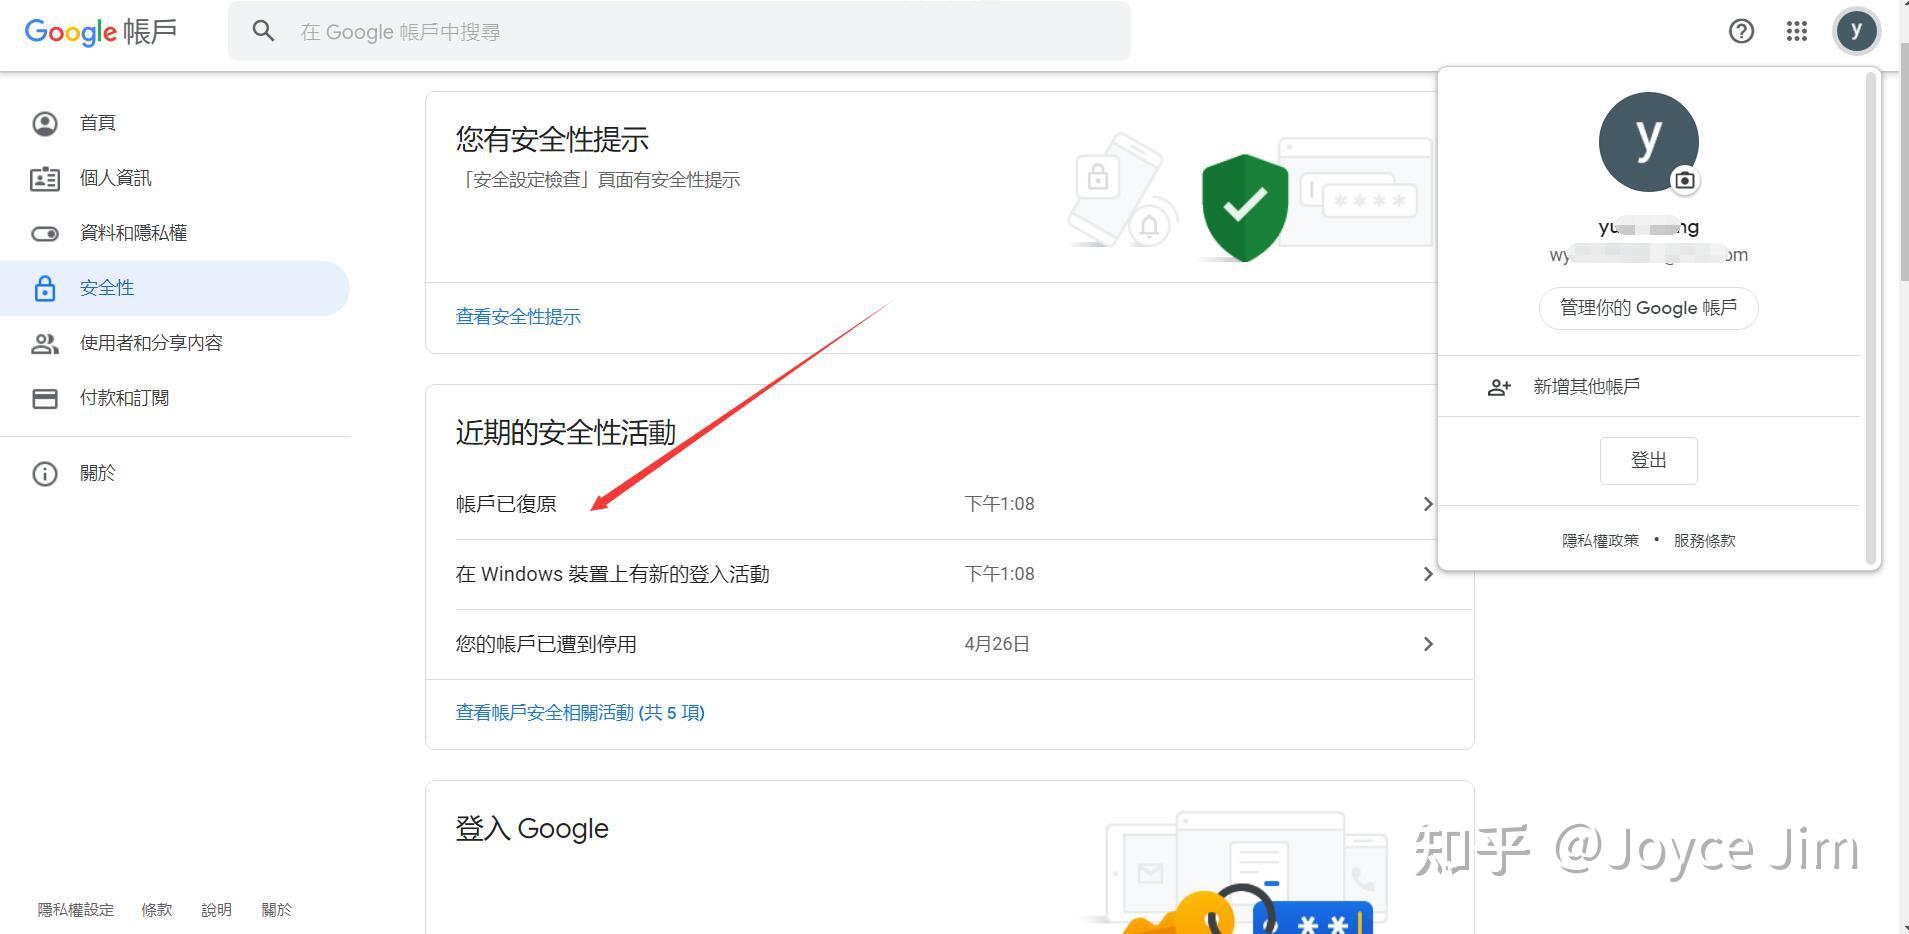The image size is (1909, 934).
Task: Click the 資料和隱私權 toggle icon
Action: point(45,233)
